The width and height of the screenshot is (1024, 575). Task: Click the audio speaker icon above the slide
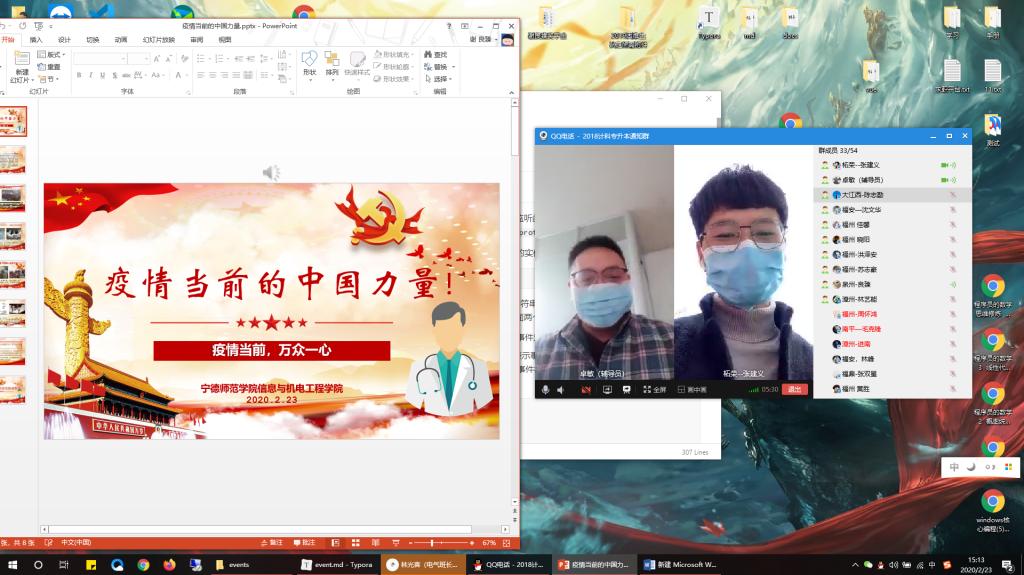(x=271, y=173)
